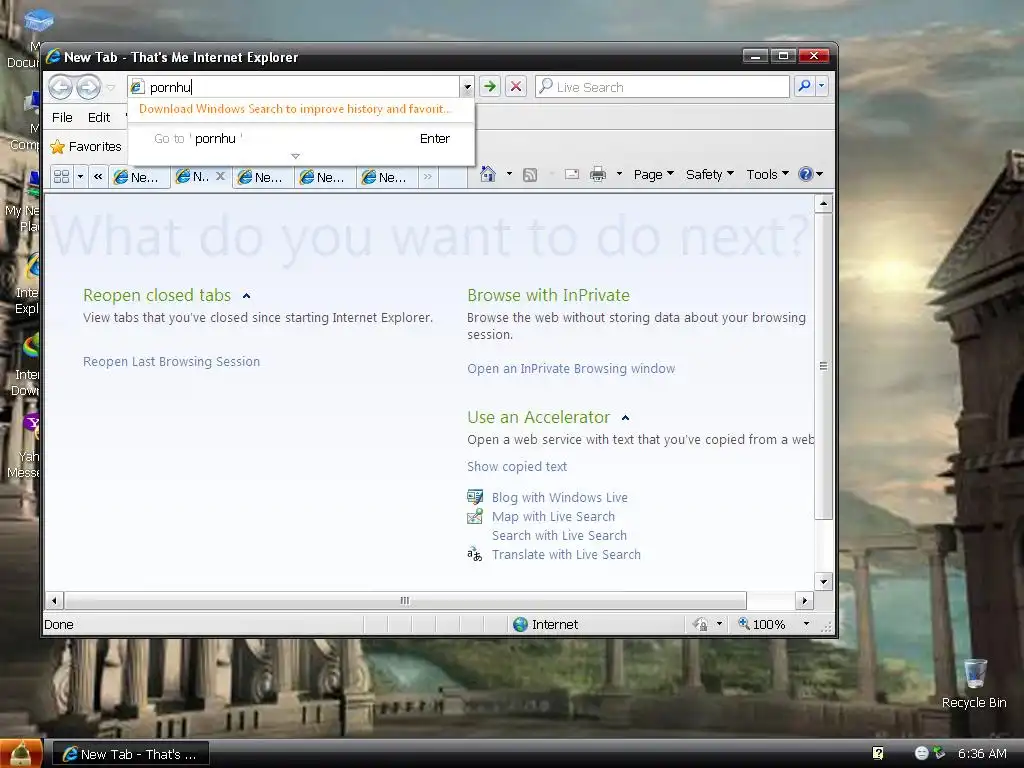Click Blog with Windows Live accelerator
The image size is (1024, 768).
coord(559,498)
